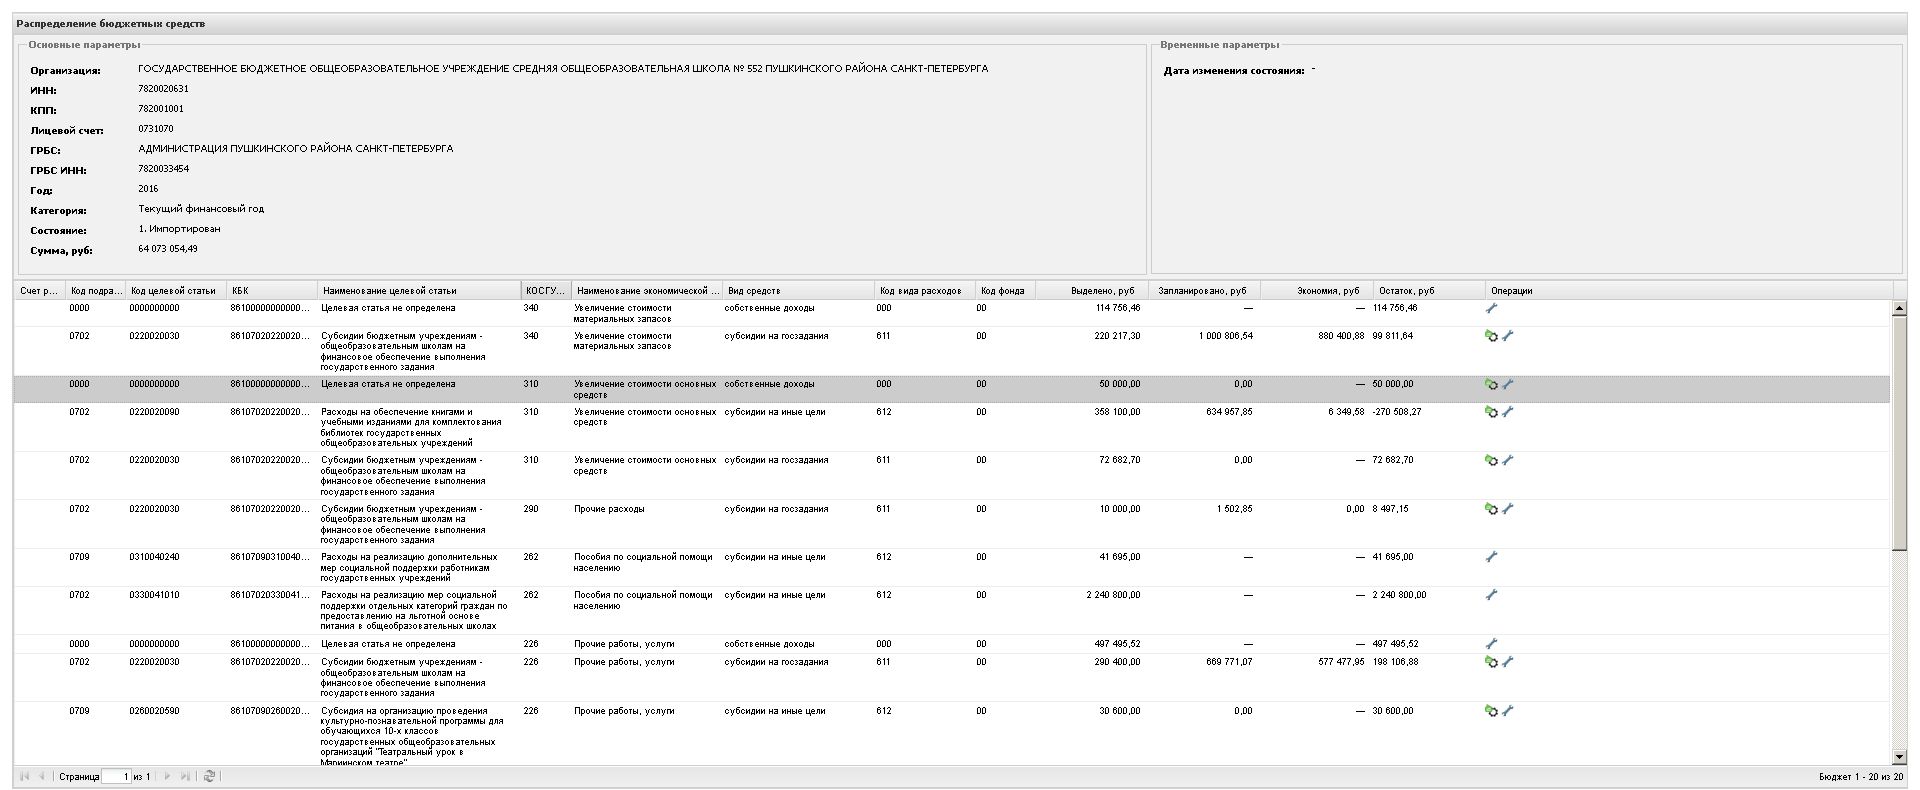Click INN value '7820020631'
The height and width of the screenshot is (790, 1920).
click(163, 89)
